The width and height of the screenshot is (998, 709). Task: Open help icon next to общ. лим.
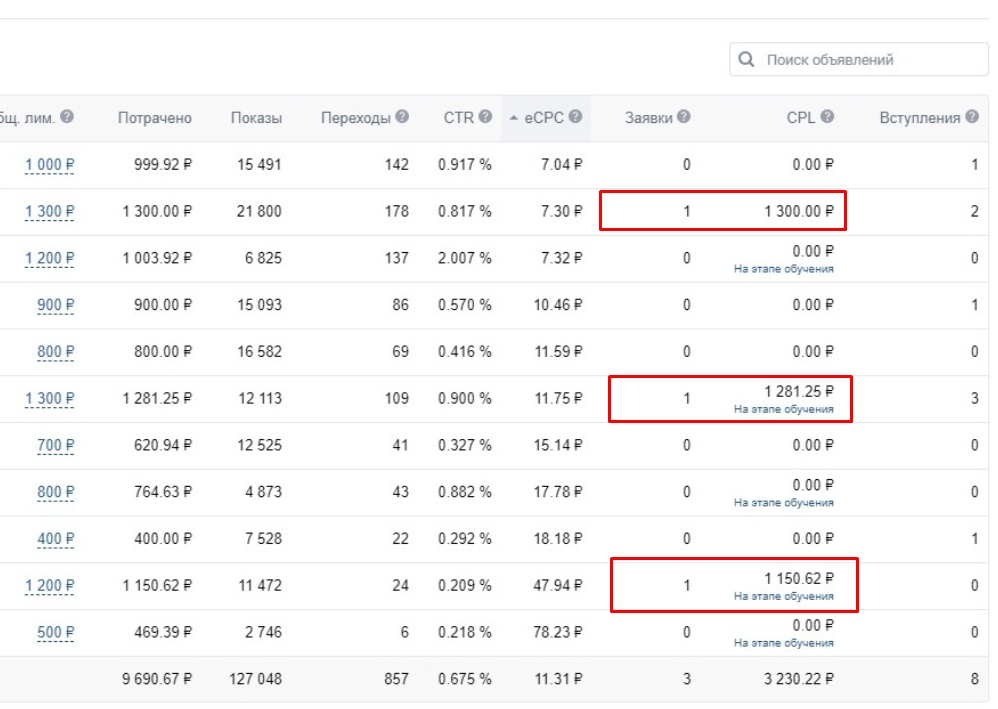67,116
